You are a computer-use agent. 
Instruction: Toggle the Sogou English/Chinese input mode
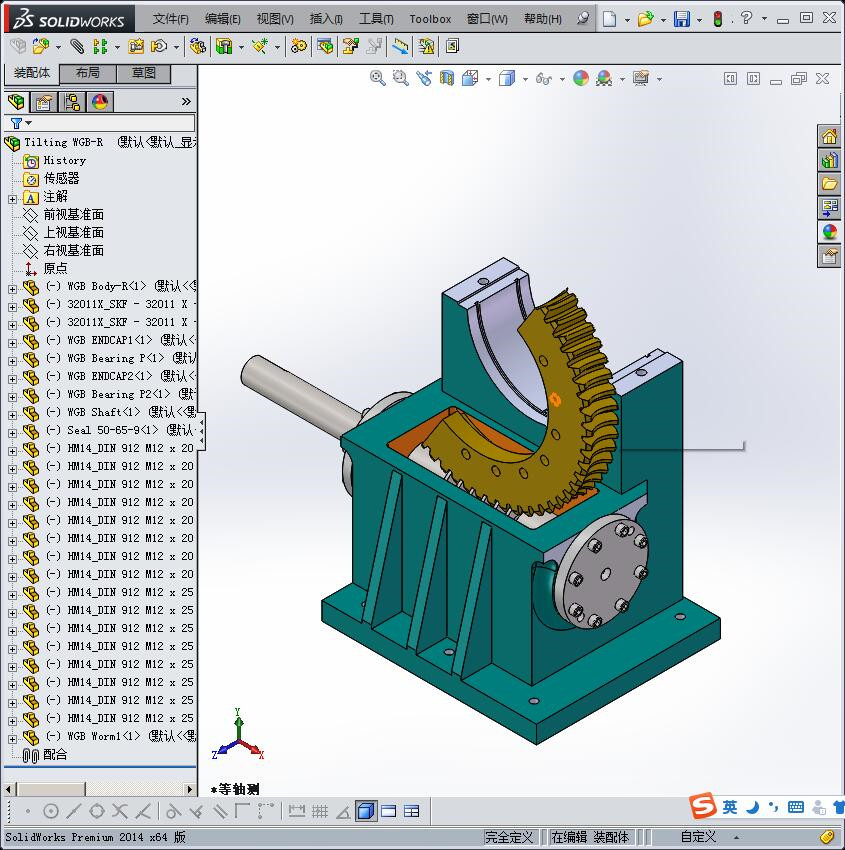[730, 807]
